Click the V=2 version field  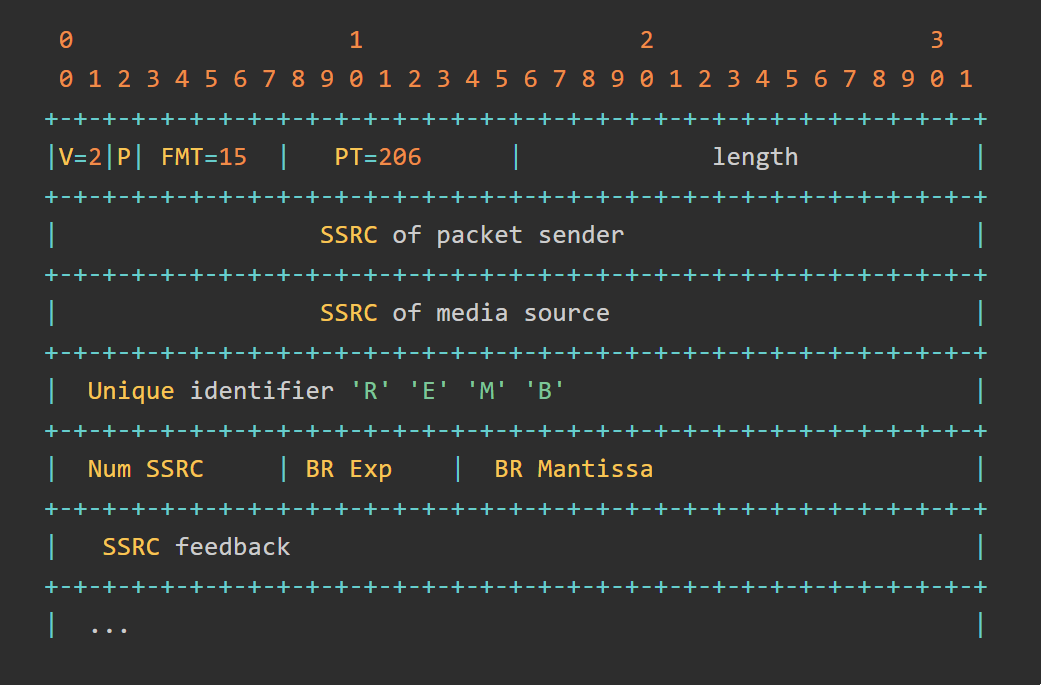pyautogui.click(x=80, y=157)
